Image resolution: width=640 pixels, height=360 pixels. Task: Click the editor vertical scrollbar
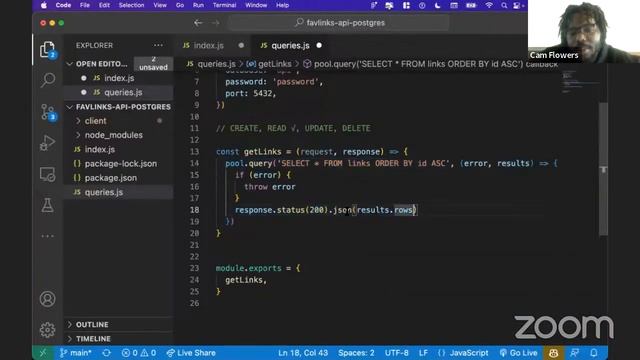pos(603,169)
